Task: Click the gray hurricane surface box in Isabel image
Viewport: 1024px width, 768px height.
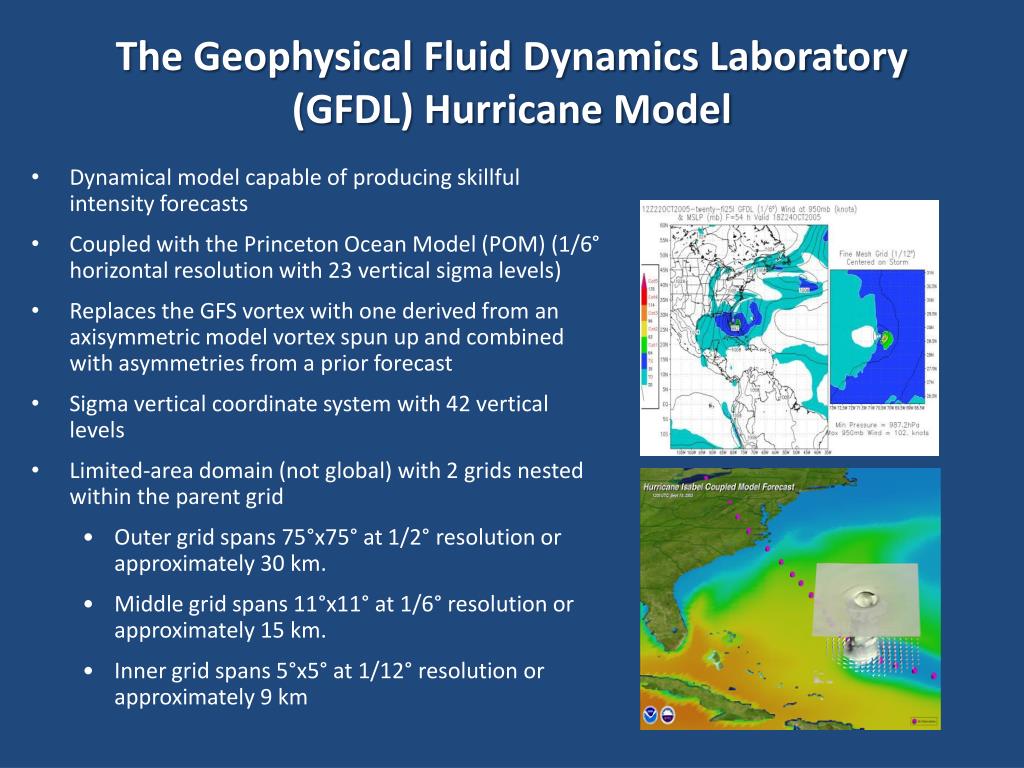Action: point(866,600)
